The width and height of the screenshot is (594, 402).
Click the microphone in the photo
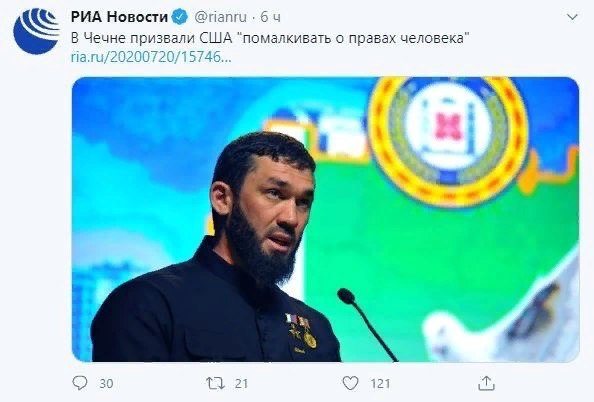367,325
